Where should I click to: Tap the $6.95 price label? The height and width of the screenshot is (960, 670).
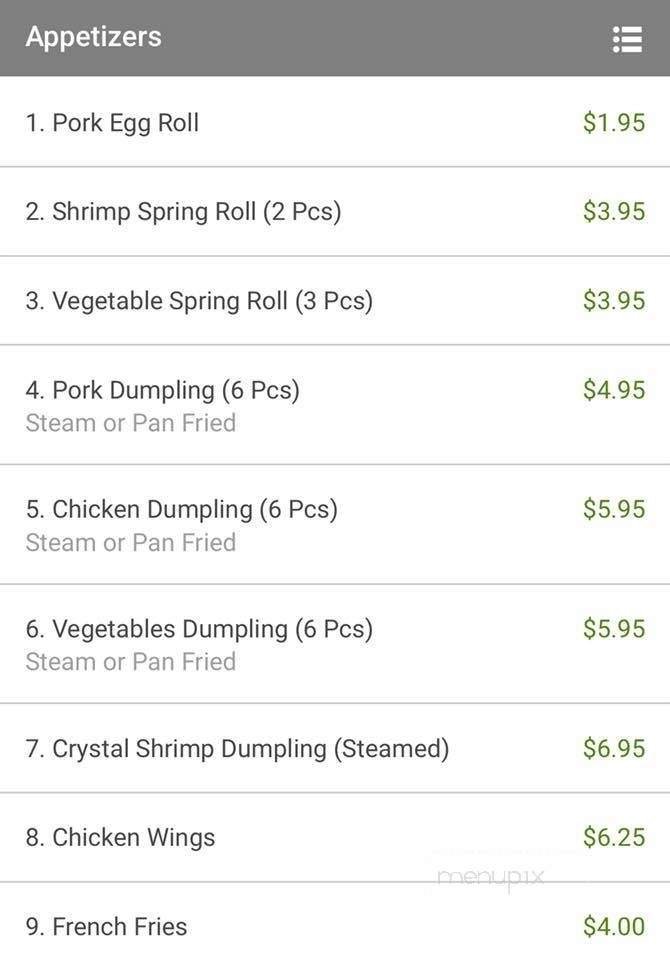[614, 748]
